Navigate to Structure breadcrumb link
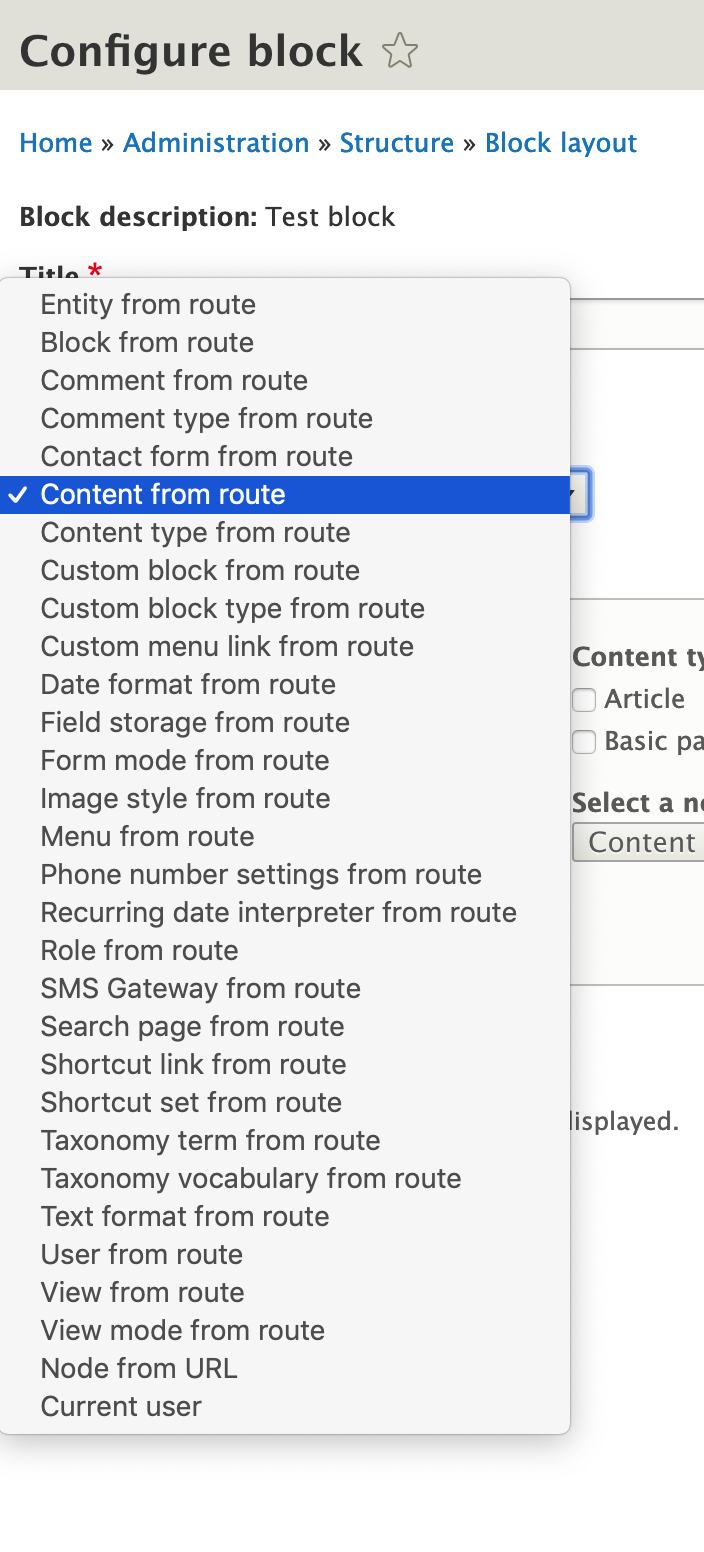This screenshot has width=704, height=1552. click(397, 143)
